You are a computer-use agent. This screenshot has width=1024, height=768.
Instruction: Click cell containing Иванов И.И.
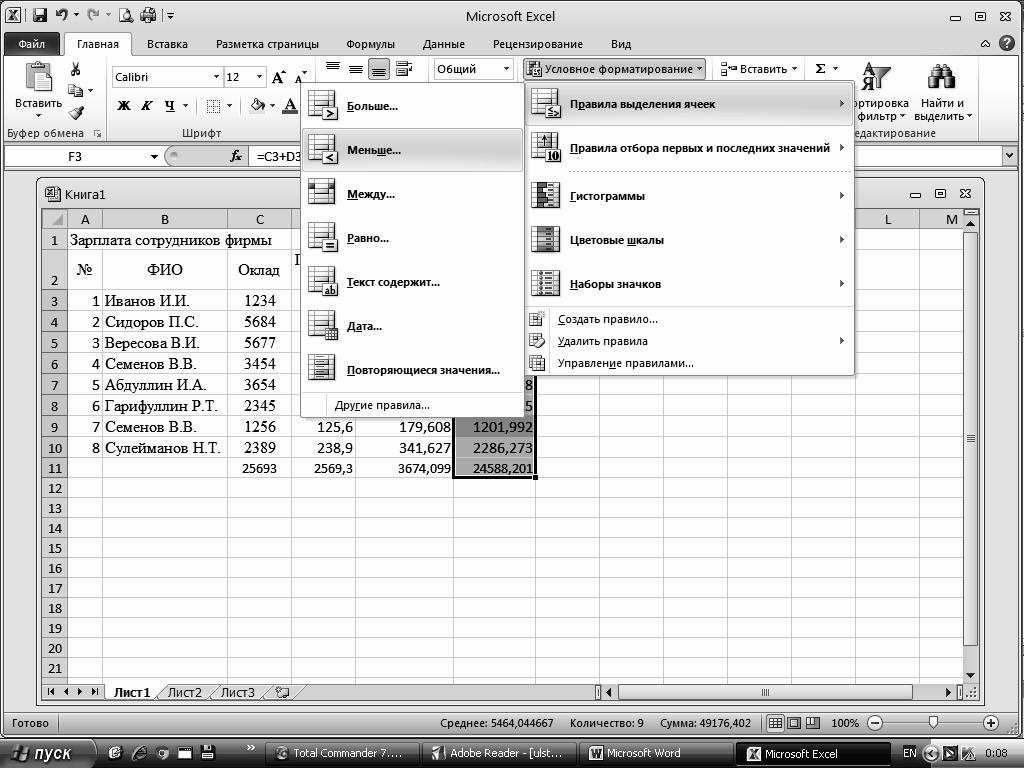click(x=165, y=301)
